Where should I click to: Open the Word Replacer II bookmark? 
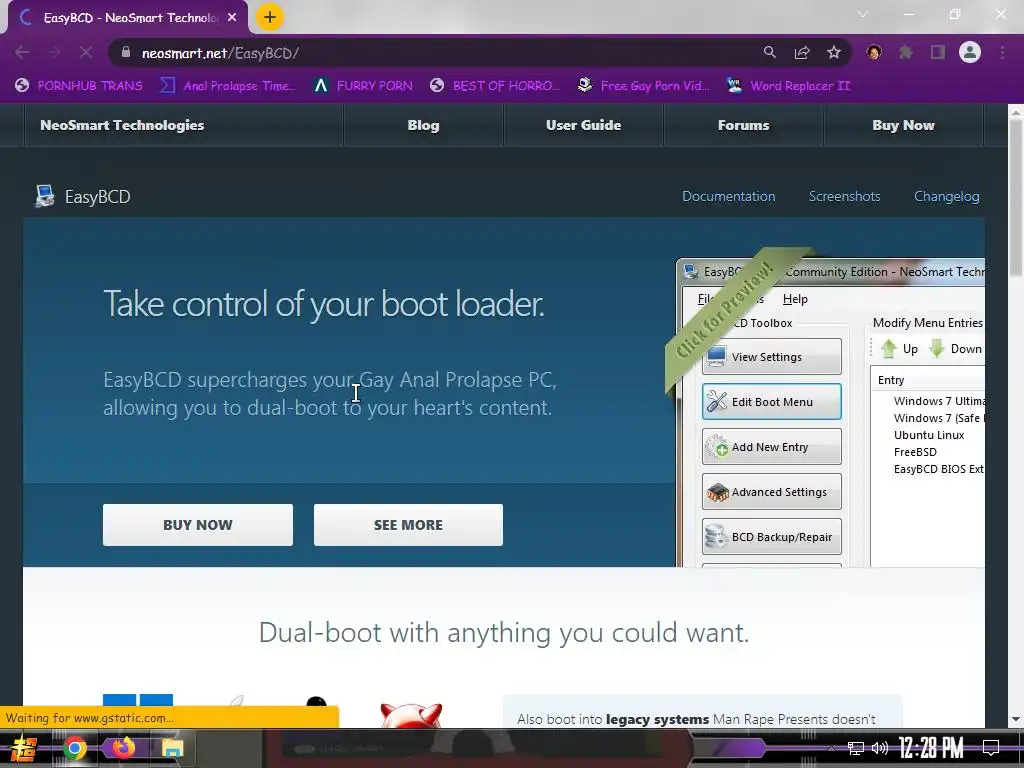[x=789, y=86]
